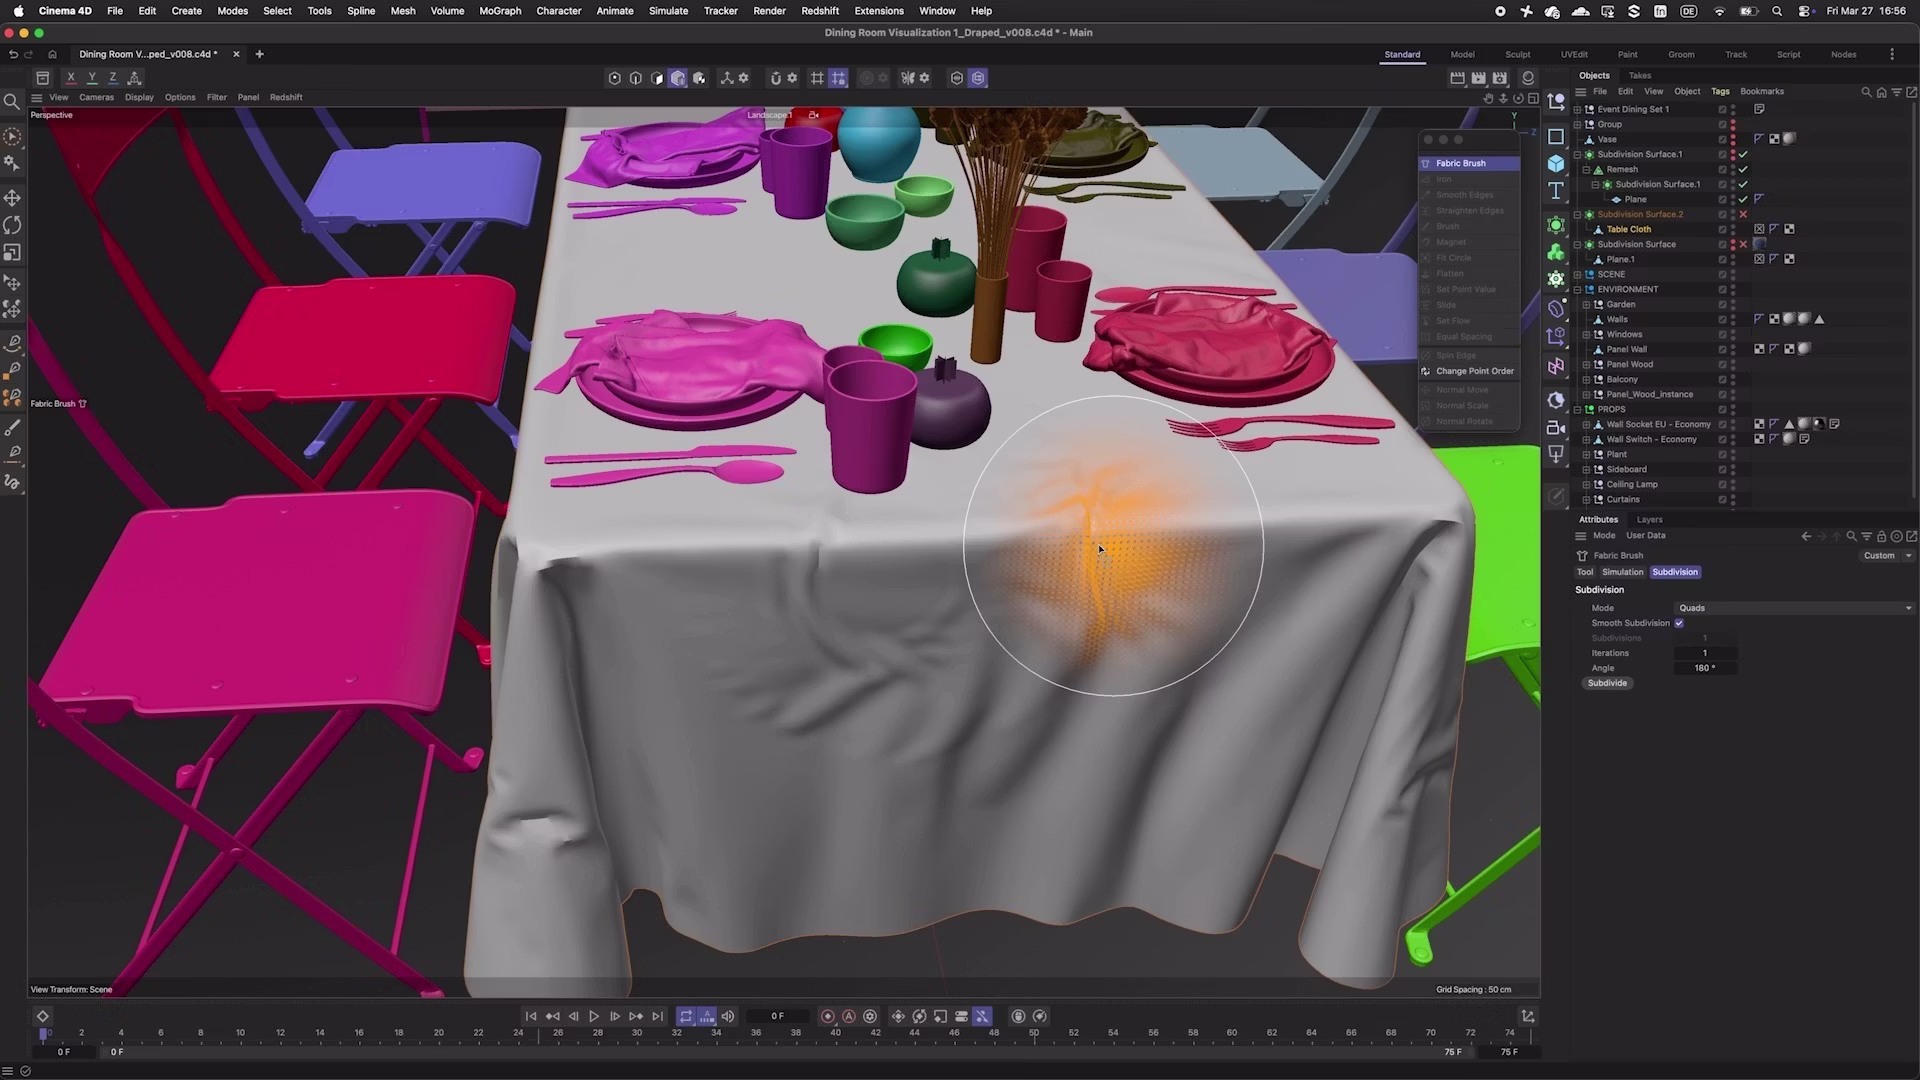Go to end of timeline
The height and width of the screenshot is (1080, 1920).
pos(657,1016)
